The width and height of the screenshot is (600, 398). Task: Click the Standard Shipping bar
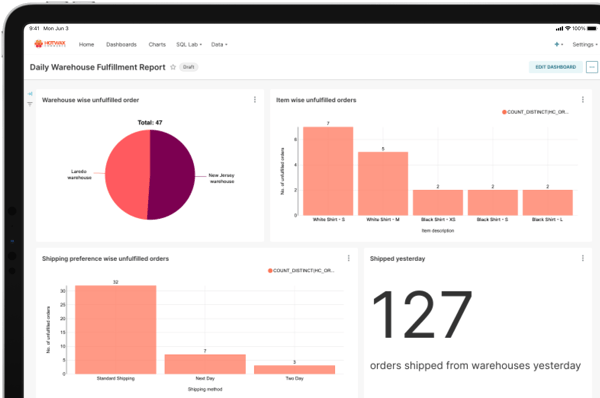tap(116, 329)
